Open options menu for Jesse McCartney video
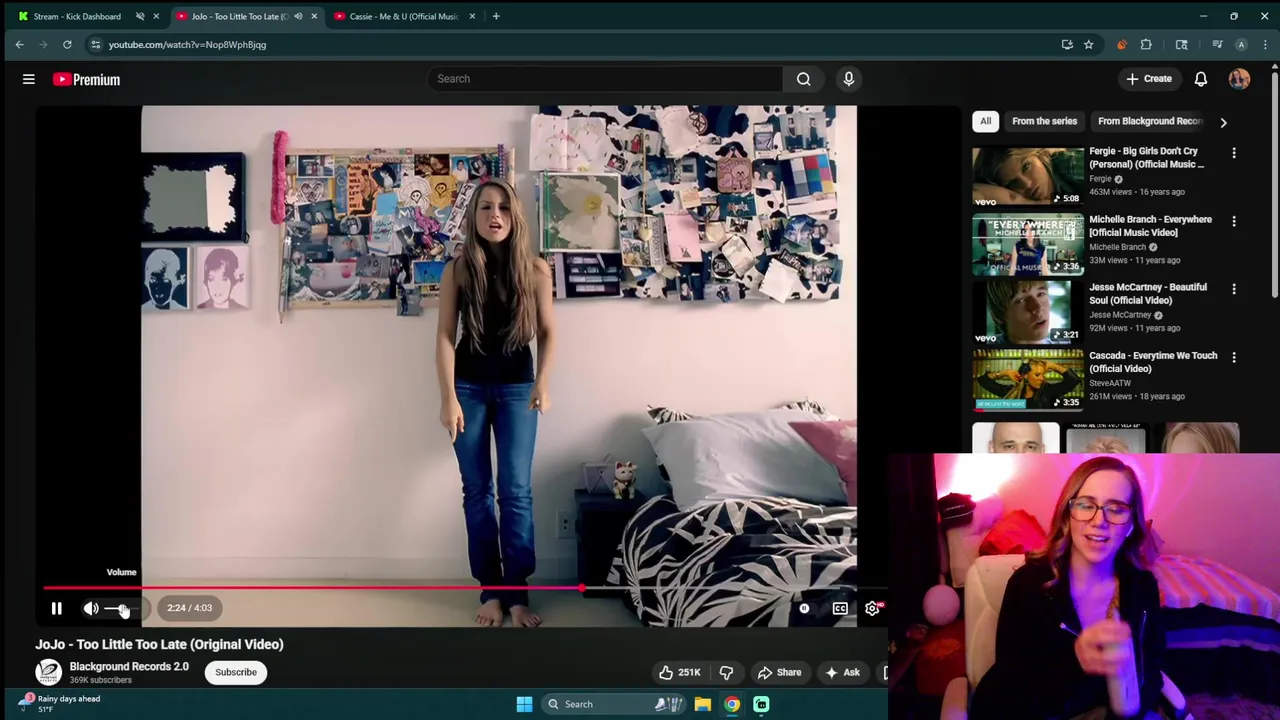Viewport: 1280px width, 720px height. coord(1234,289)
